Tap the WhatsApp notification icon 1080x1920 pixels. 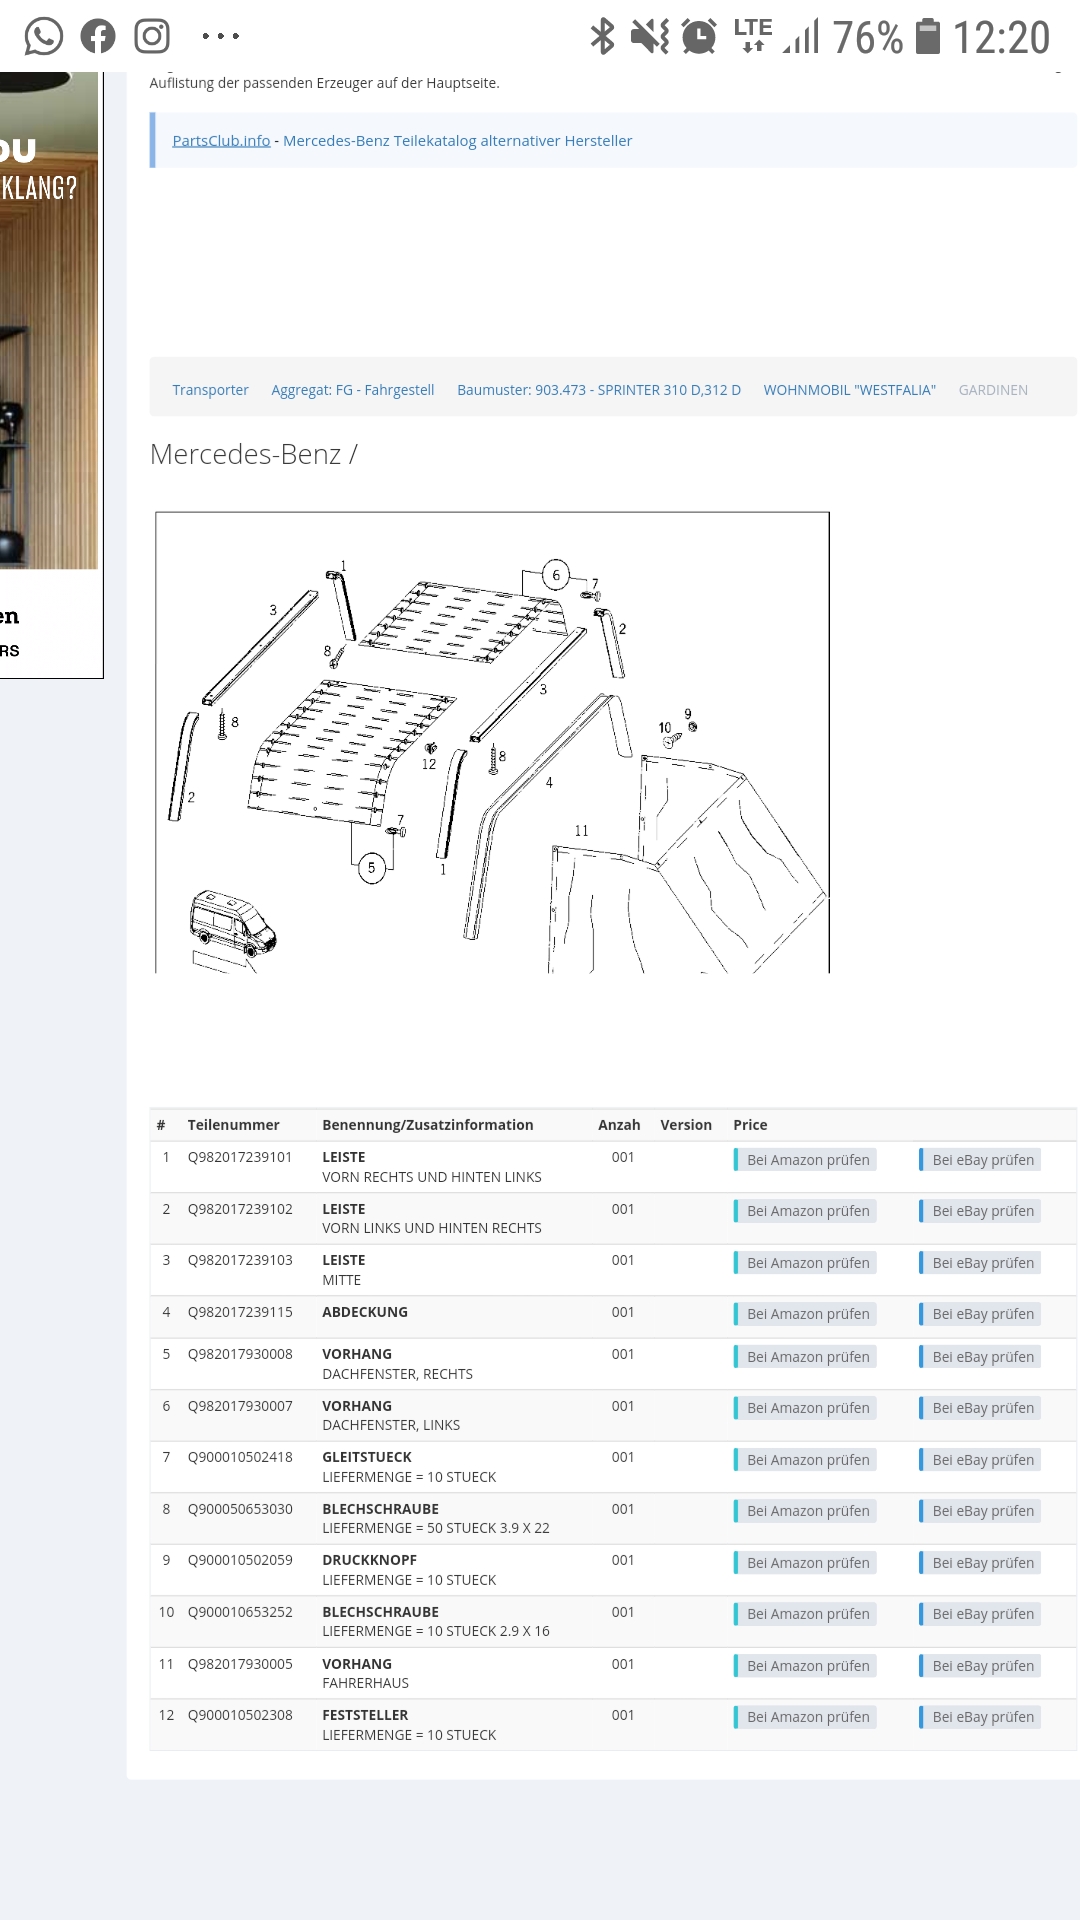click(x=44, y=37)
